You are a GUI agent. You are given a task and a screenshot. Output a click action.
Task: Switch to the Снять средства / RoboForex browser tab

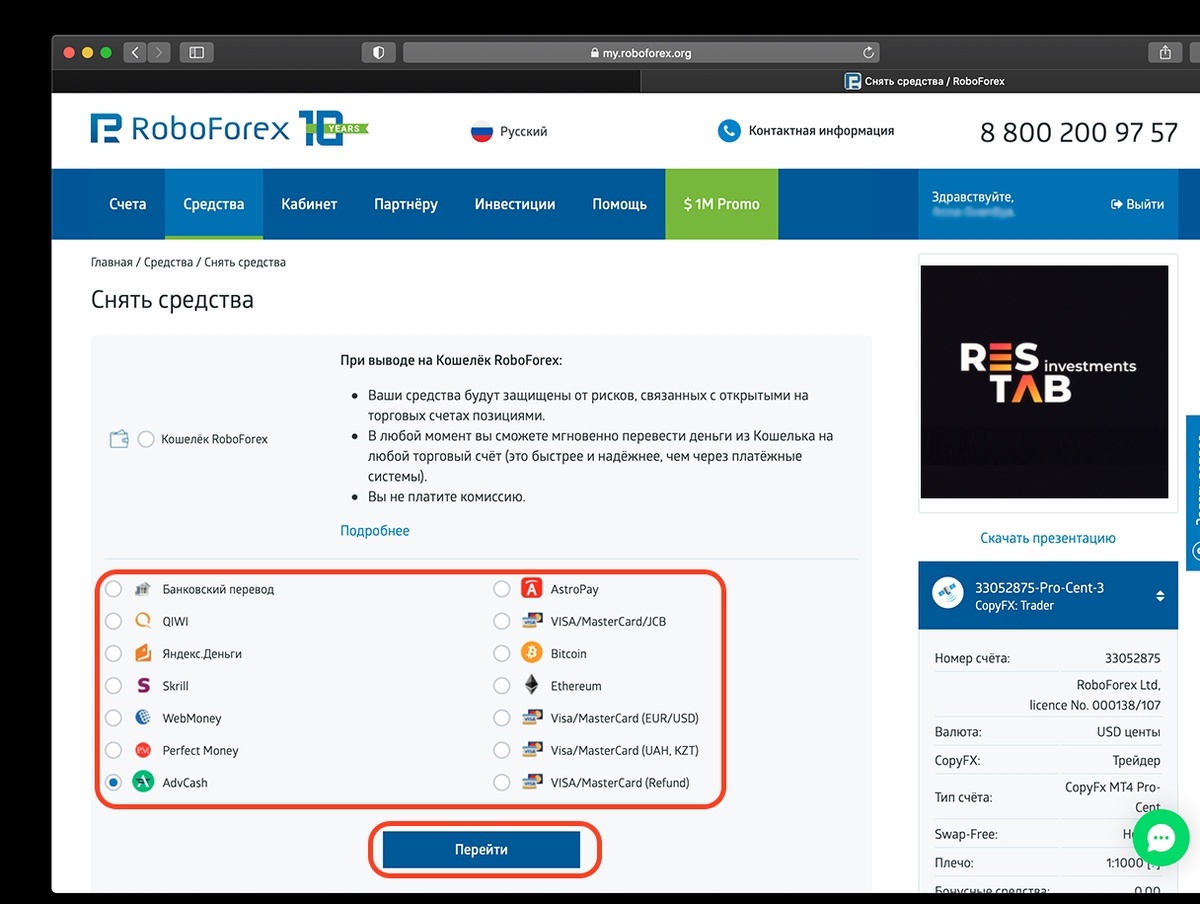coord(924,81)
